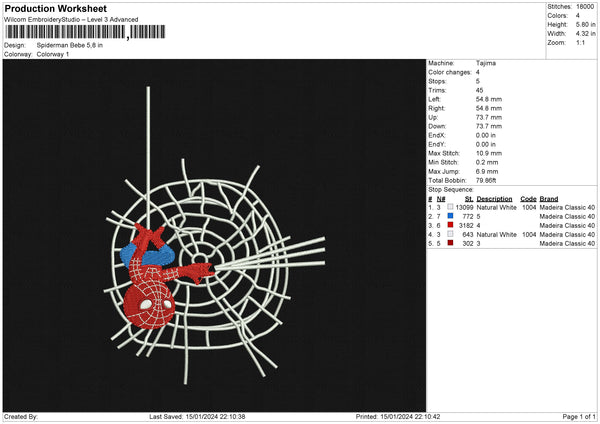Click stitch count 13099 in stop row 1
Screen dimensions: 600x424
[x=464, y=207]
